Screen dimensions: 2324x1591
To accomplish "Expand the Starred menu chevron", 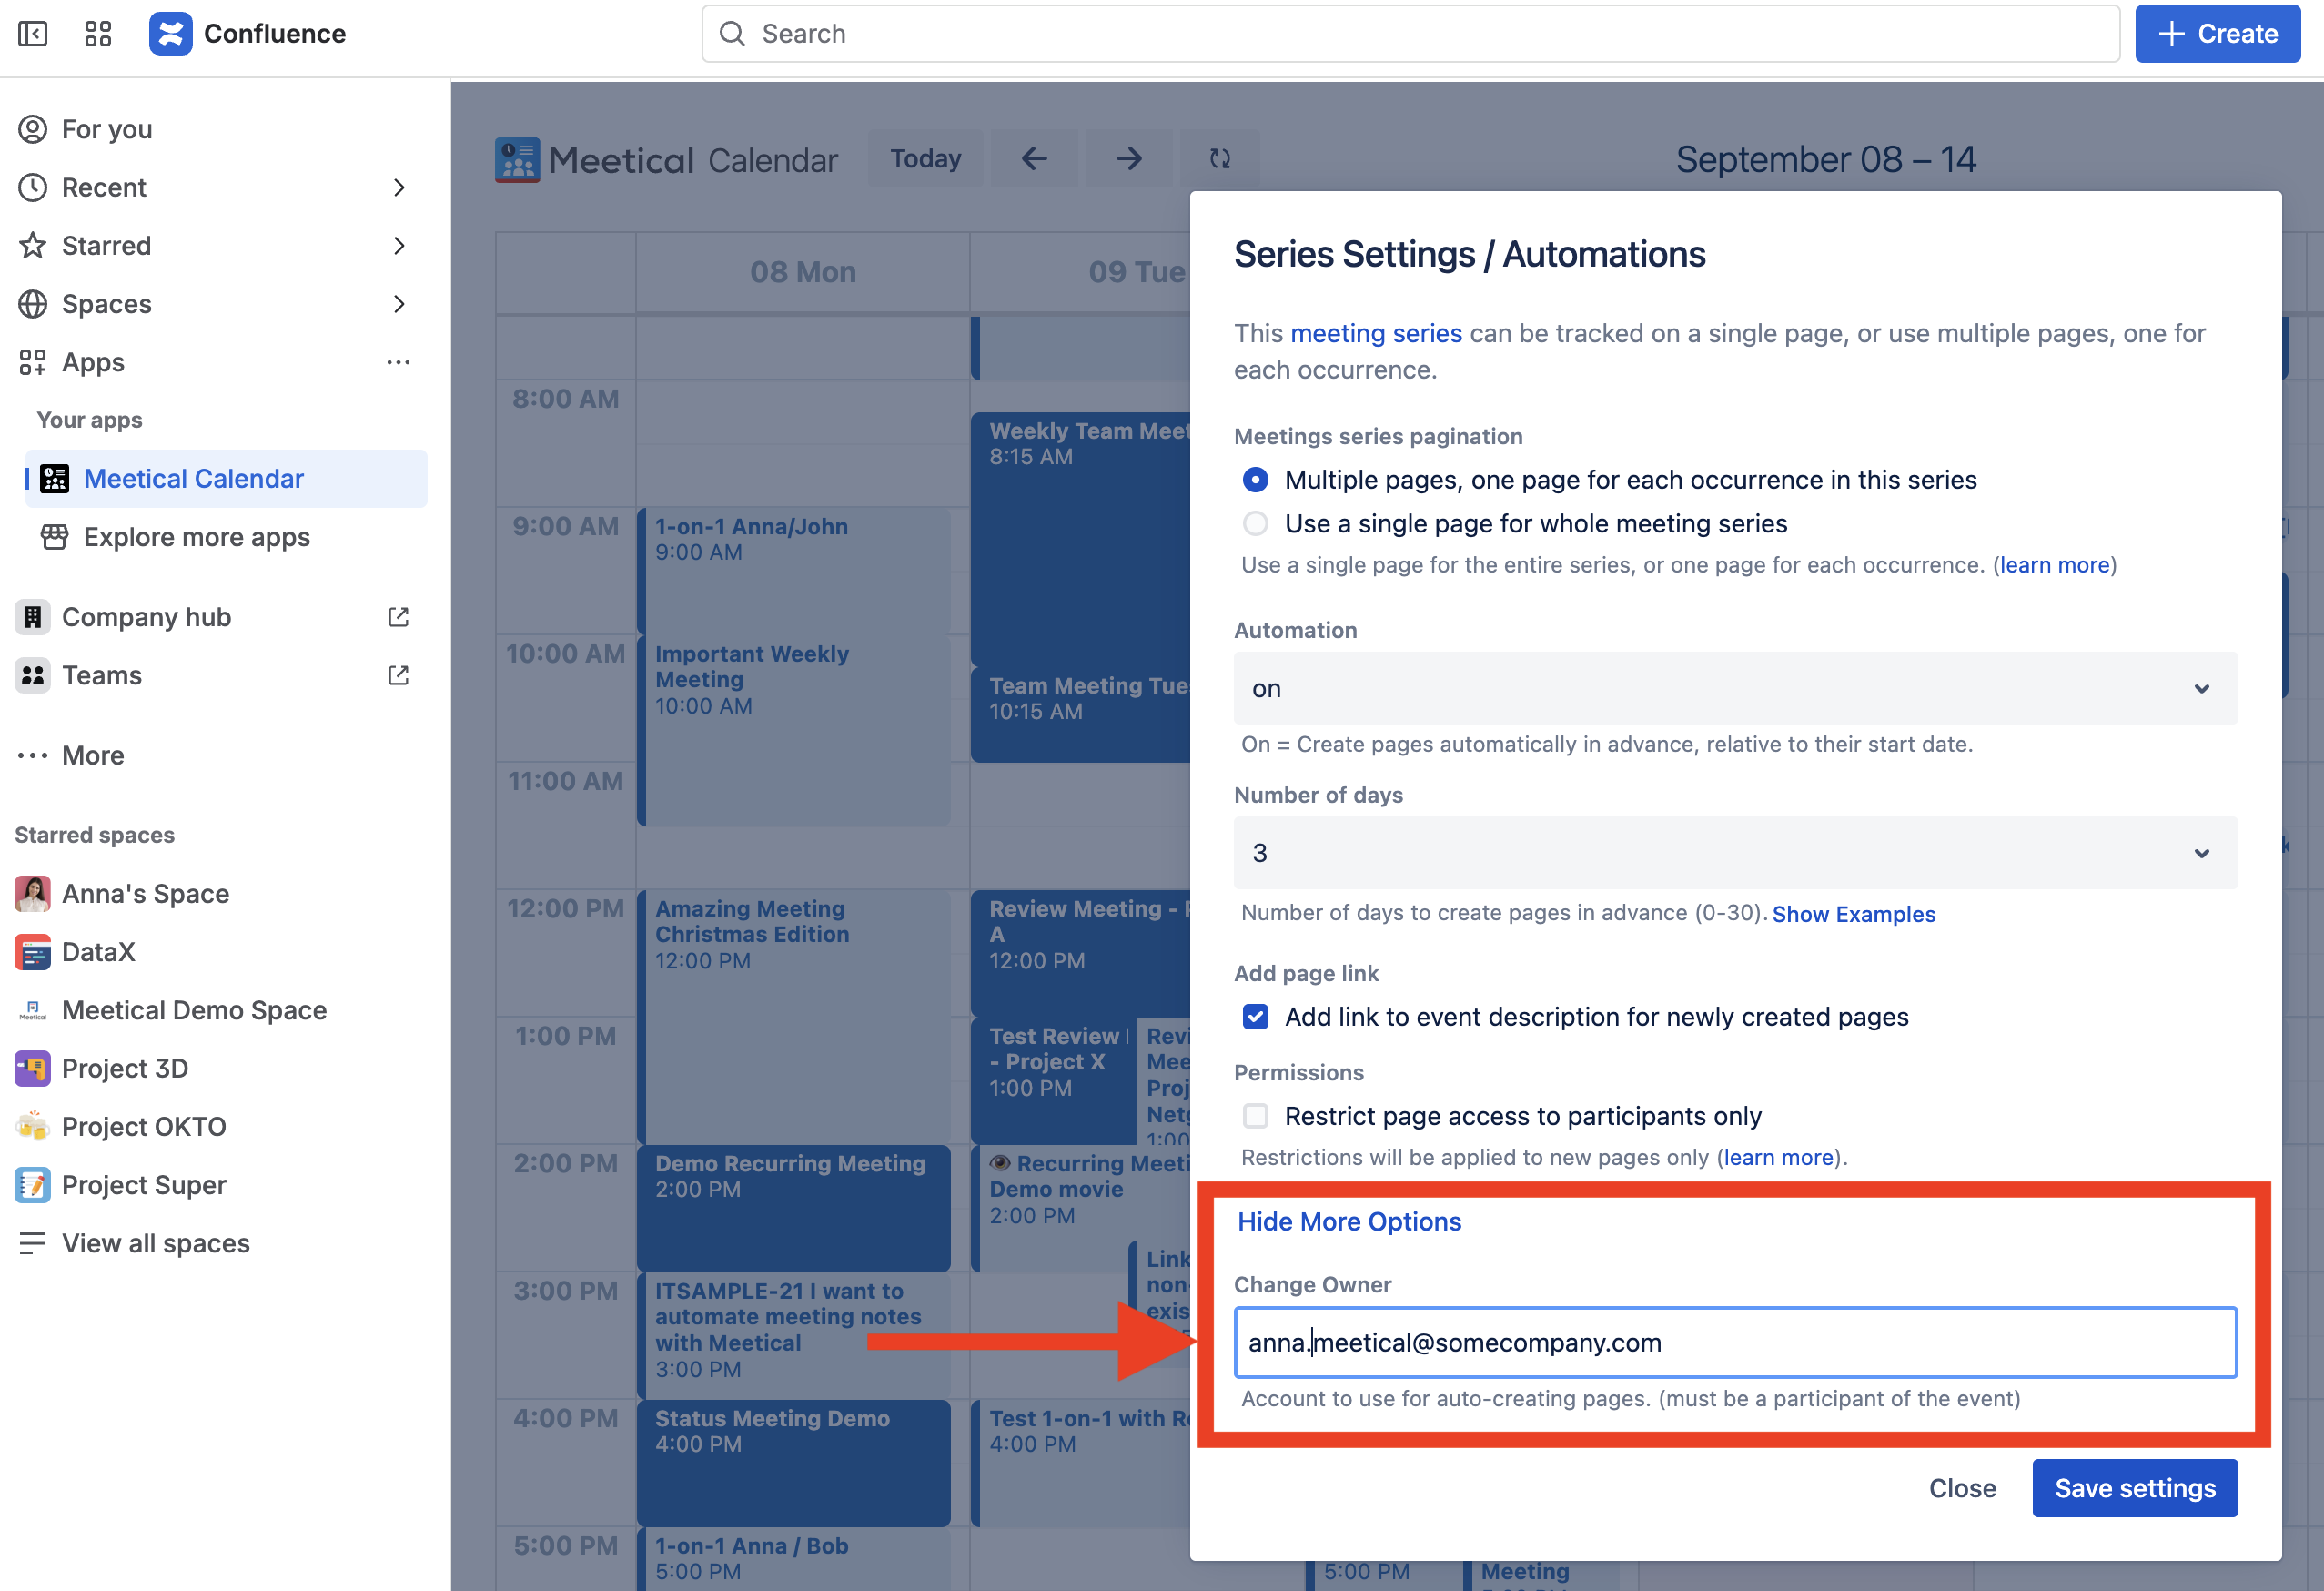I will [x=399, y=245].
